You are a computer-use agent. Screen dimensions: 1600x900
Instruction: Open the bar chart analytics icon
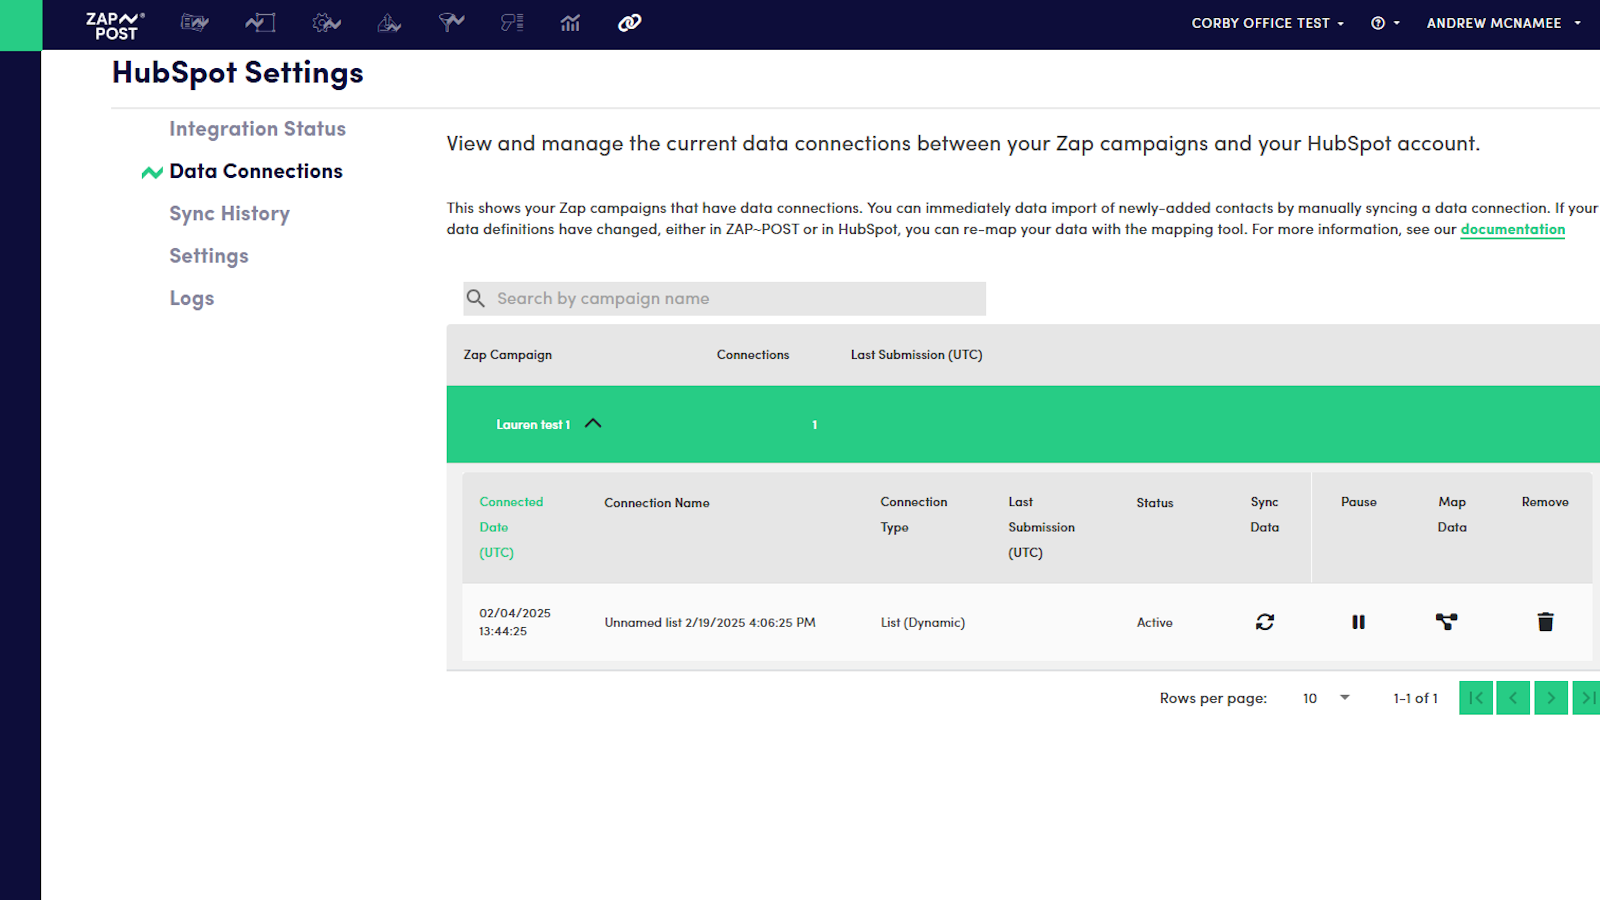570,23
